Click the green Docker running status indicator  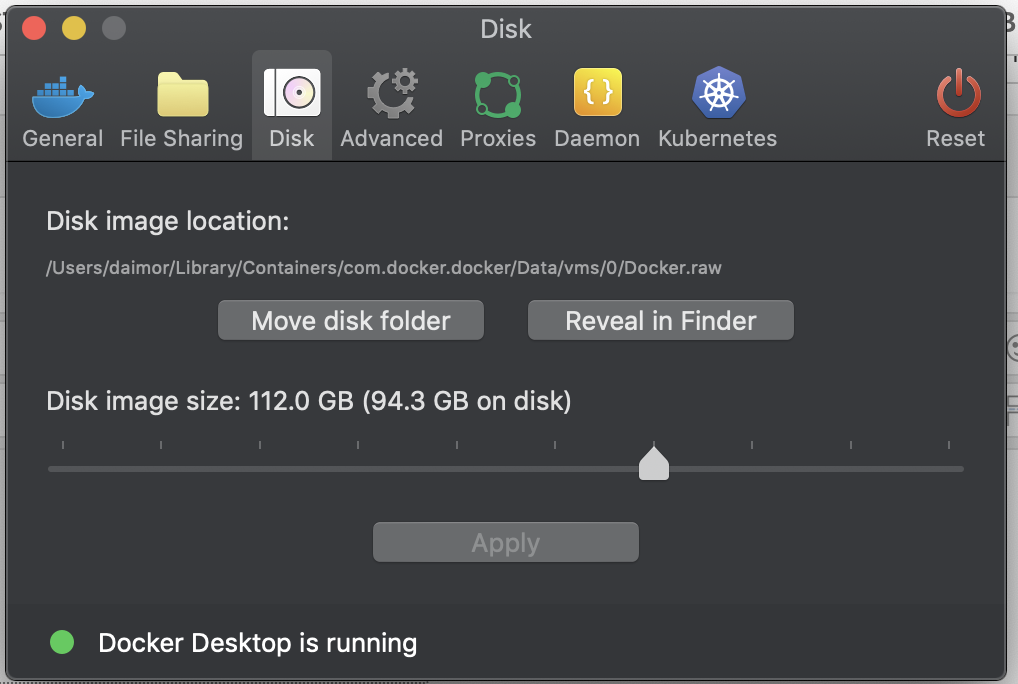coord(62,642)
